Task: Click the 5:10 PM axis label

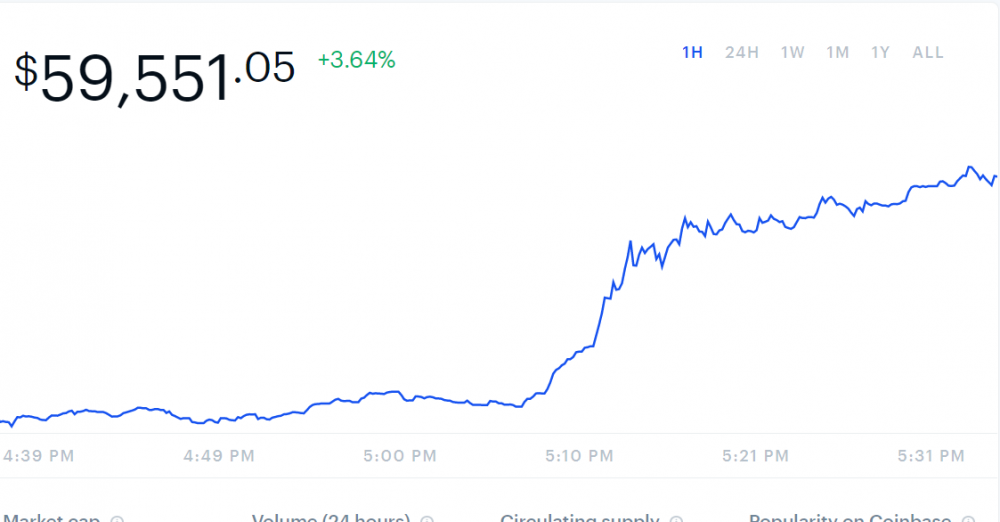Action: coord(579,456)
